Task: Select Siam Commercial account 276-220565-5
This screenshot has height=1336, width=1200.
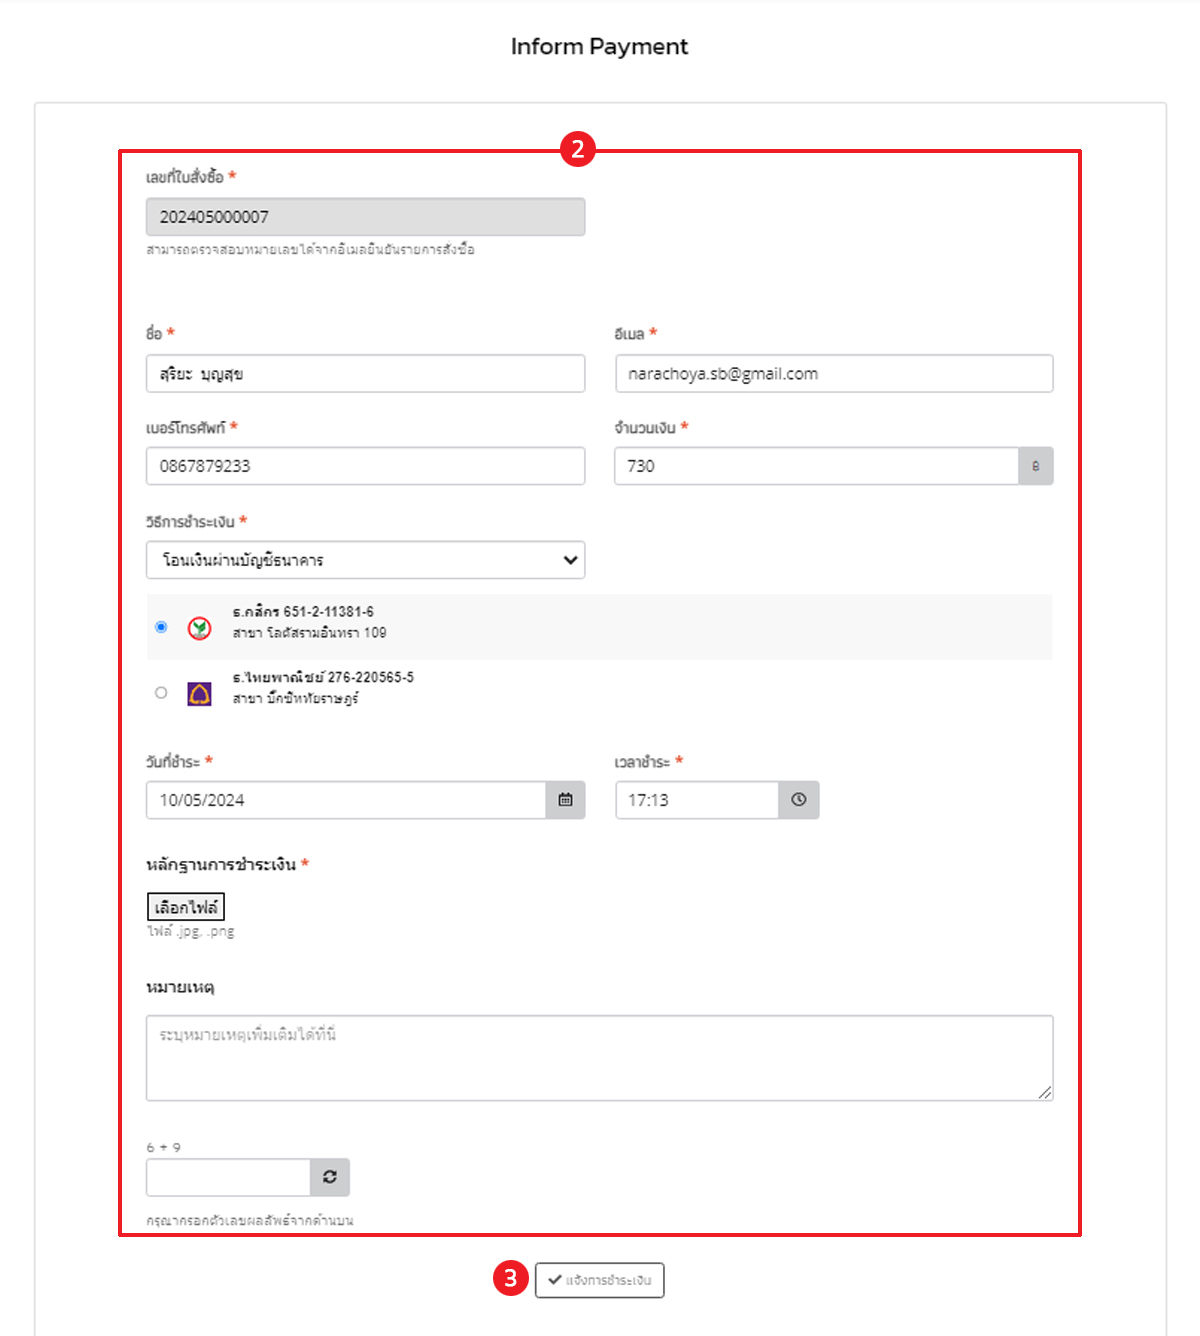Action: [x=161, y=693]
